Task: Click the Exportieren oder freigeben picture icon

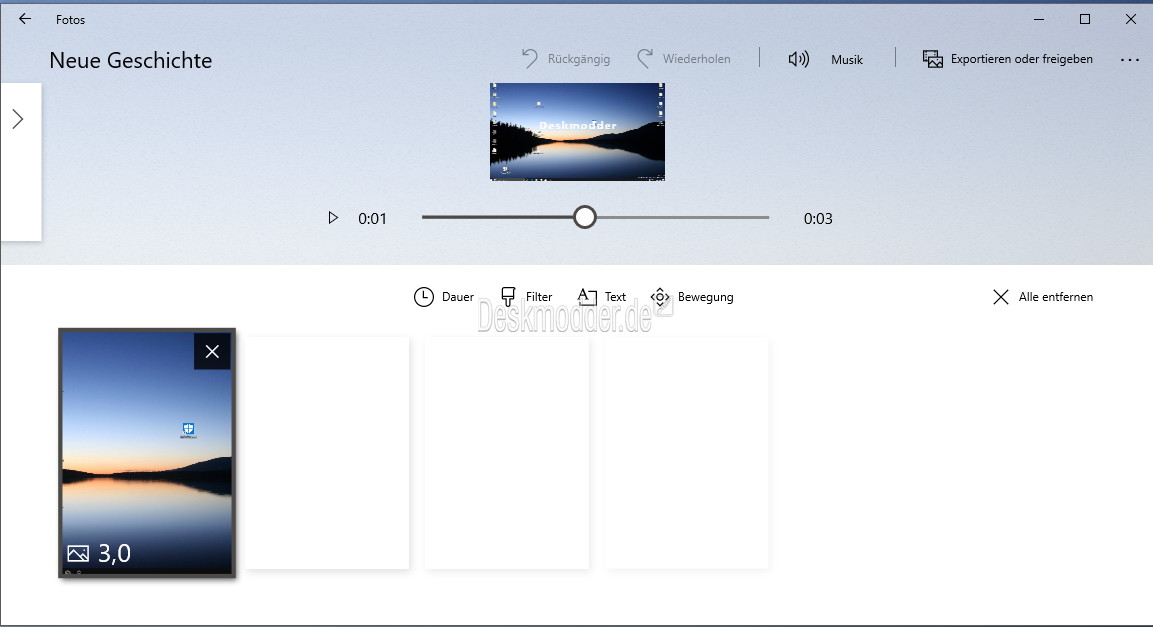Action: click(x=932, y=59)
